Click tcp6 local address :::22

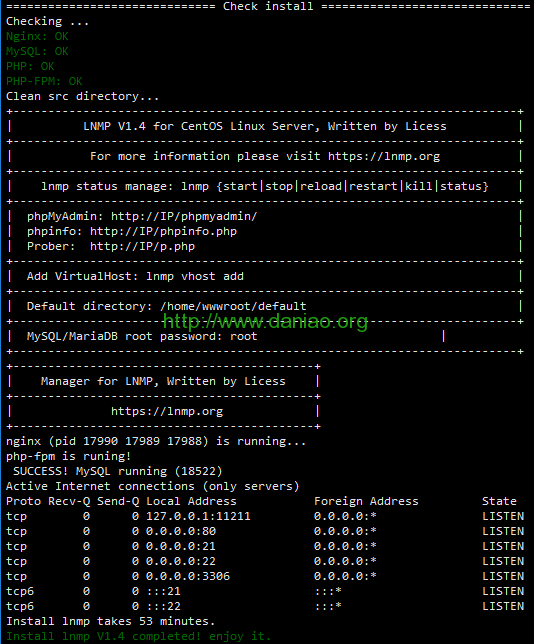[163, 606]
